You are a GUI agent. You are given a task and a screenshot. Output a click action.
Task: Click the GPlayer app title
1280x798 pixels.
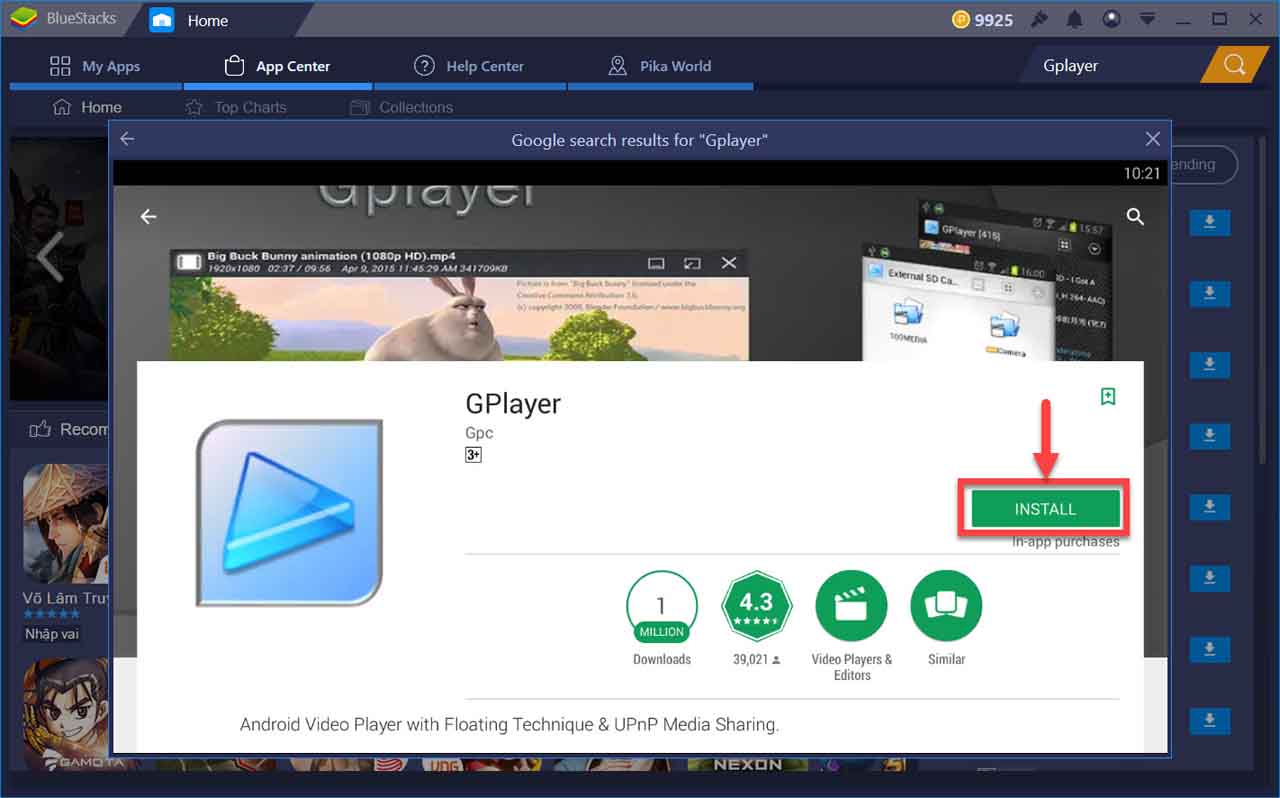pyautogui.click(x=513, y=403)
